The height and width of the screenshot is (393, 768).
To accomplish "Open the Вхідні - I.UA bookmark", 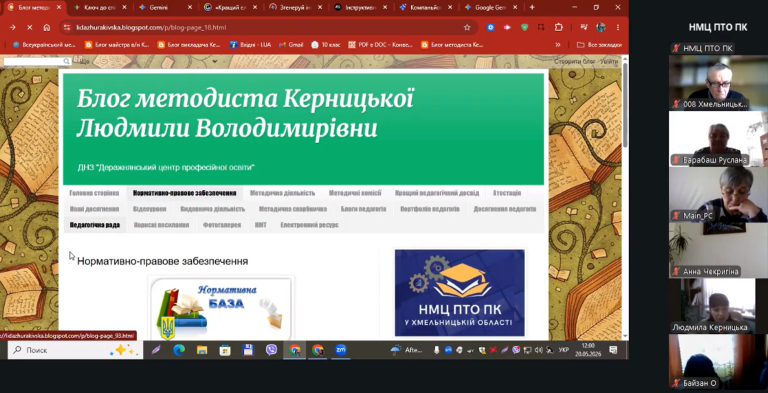I will tap(250, 45).
